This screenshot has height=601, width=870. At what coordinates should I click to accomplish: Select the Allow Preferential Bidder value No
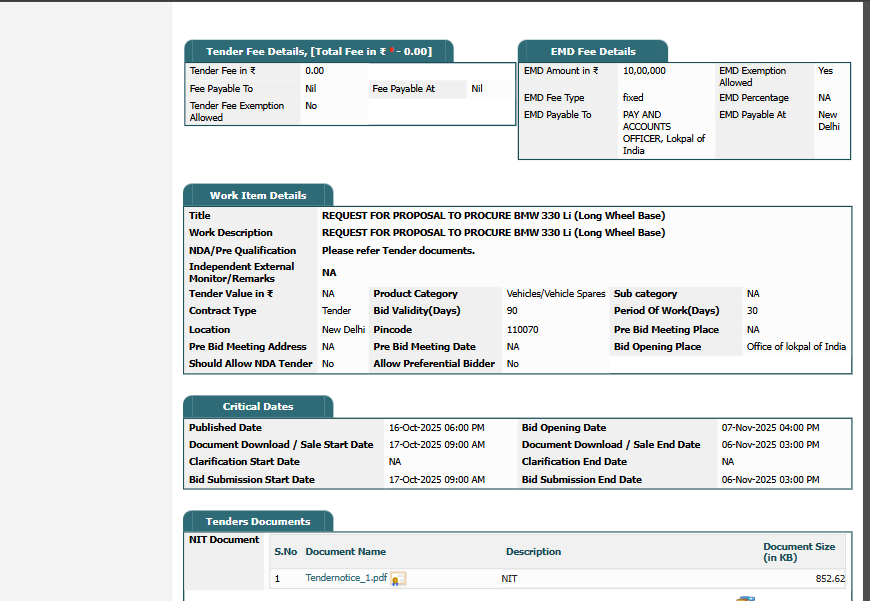pyautogui.click(x=513, y=363)
